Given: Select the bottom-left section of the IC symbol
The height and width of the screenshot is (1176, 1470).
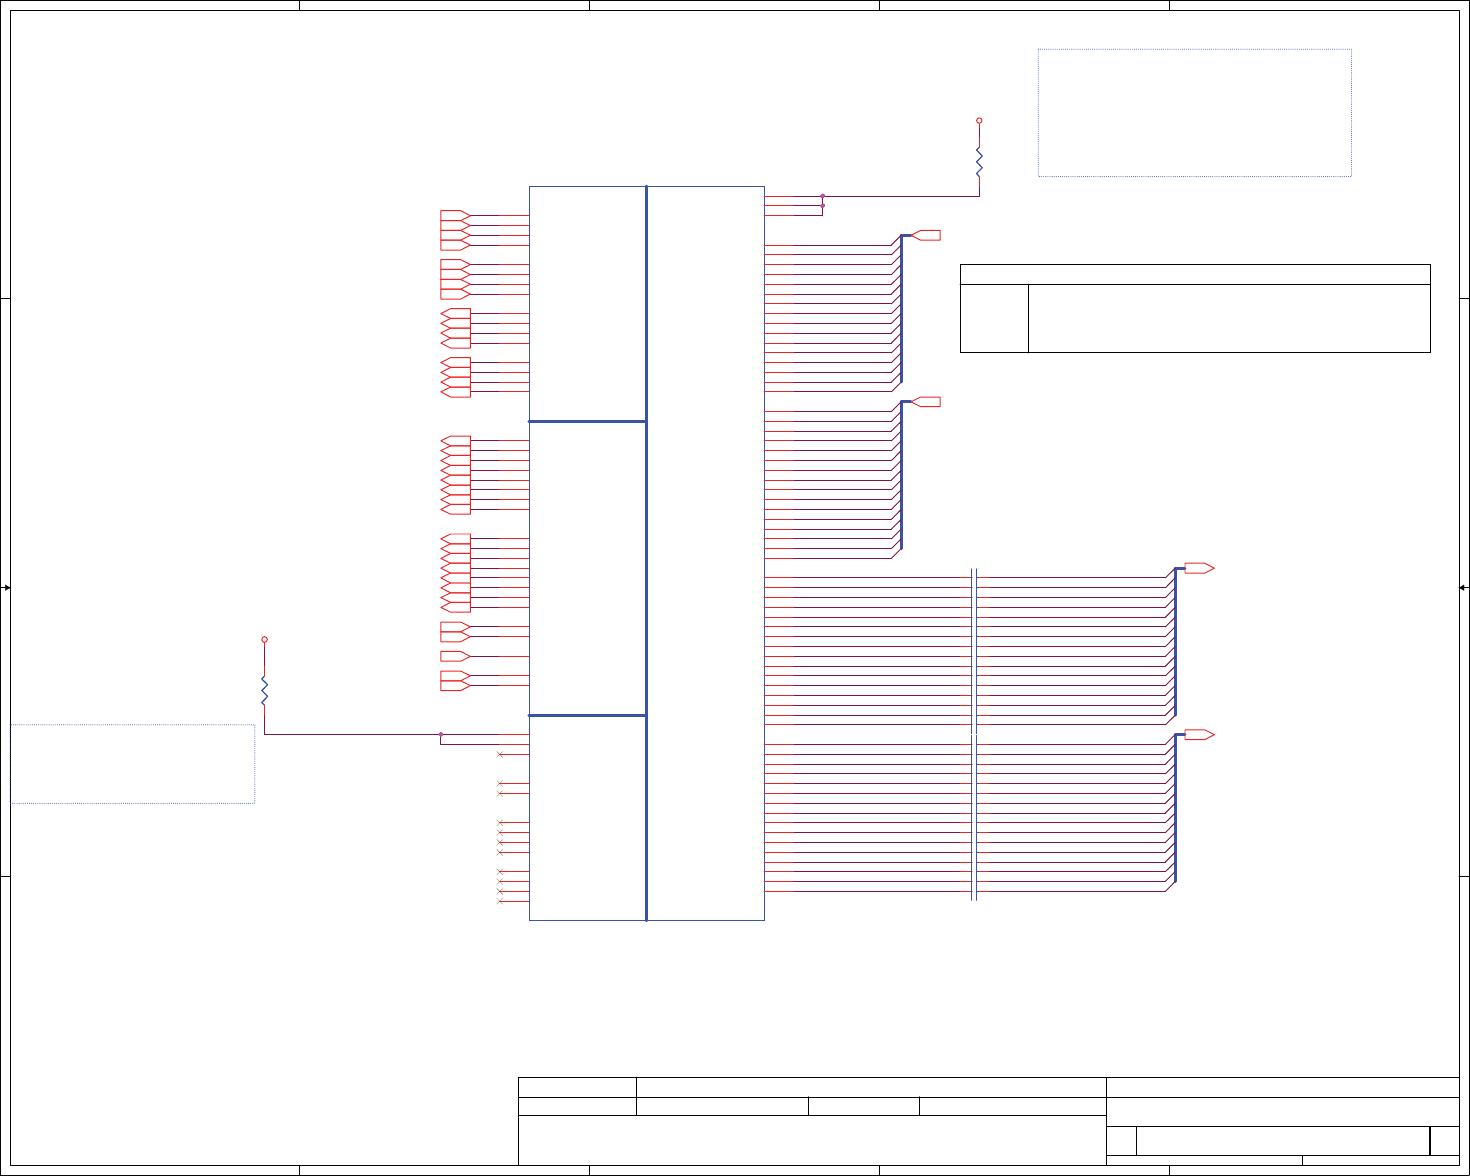Looking at the screenshot, I should 588,818.
